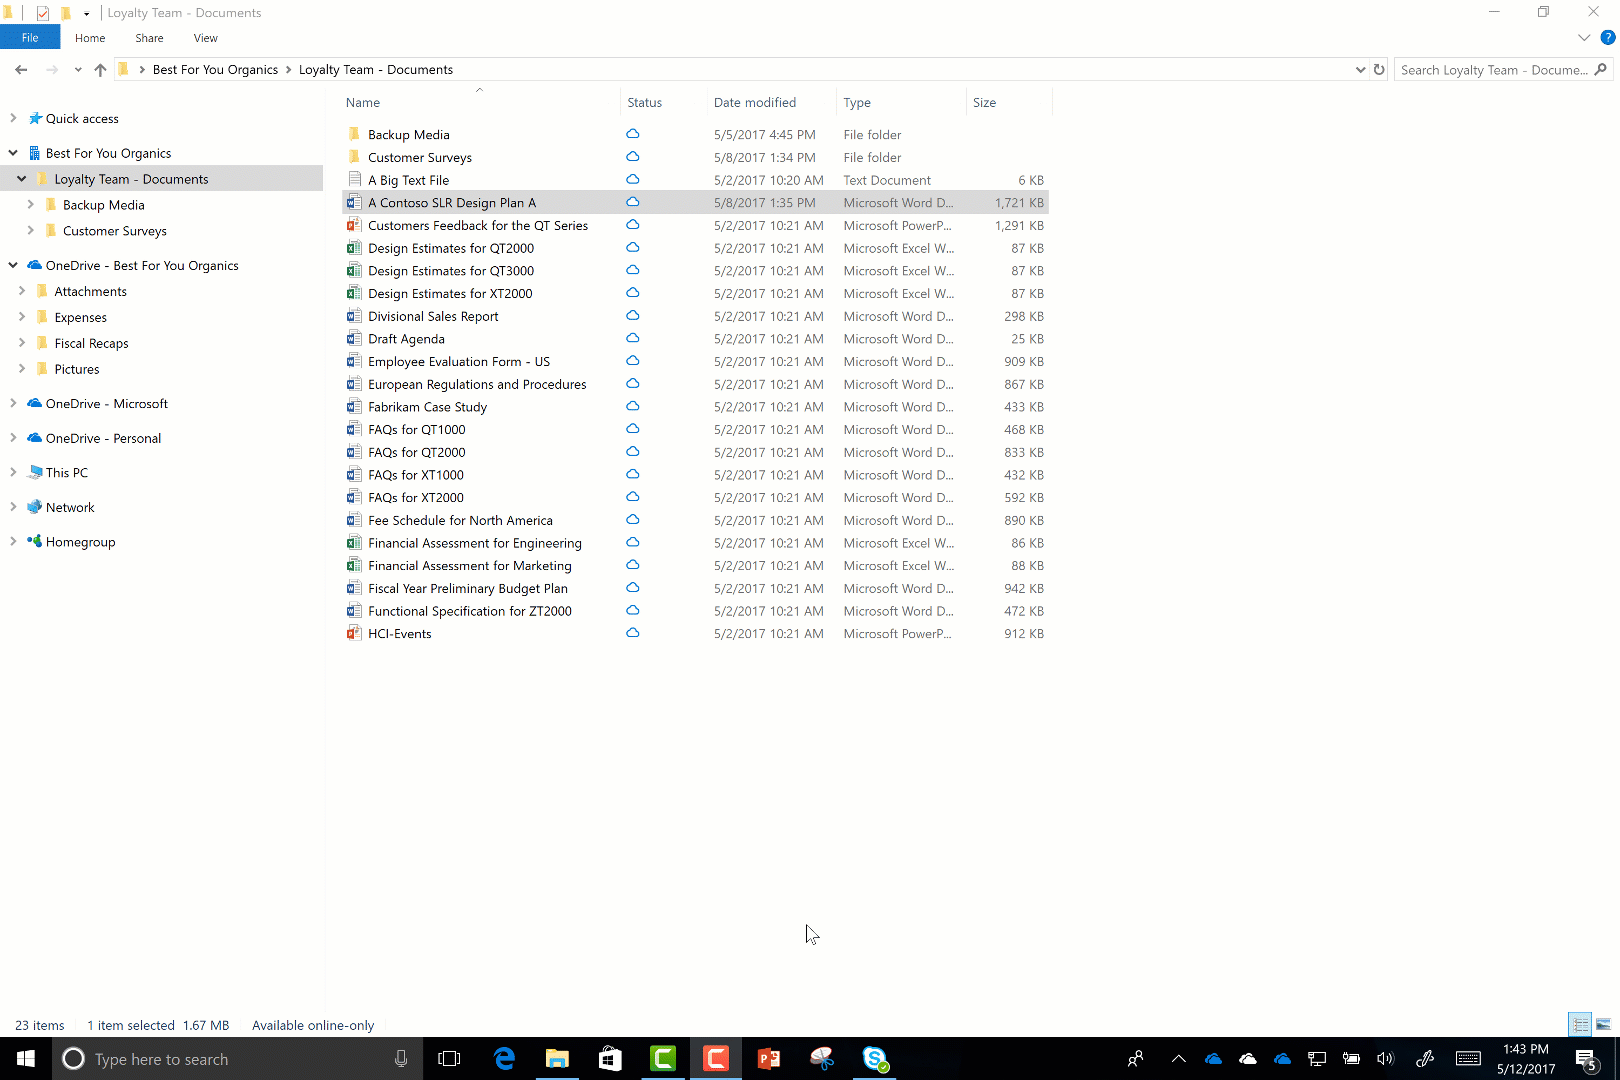Select Network in navigation pane
Viewport: 1620px width, 1080px height.
[x=70, y=507]
